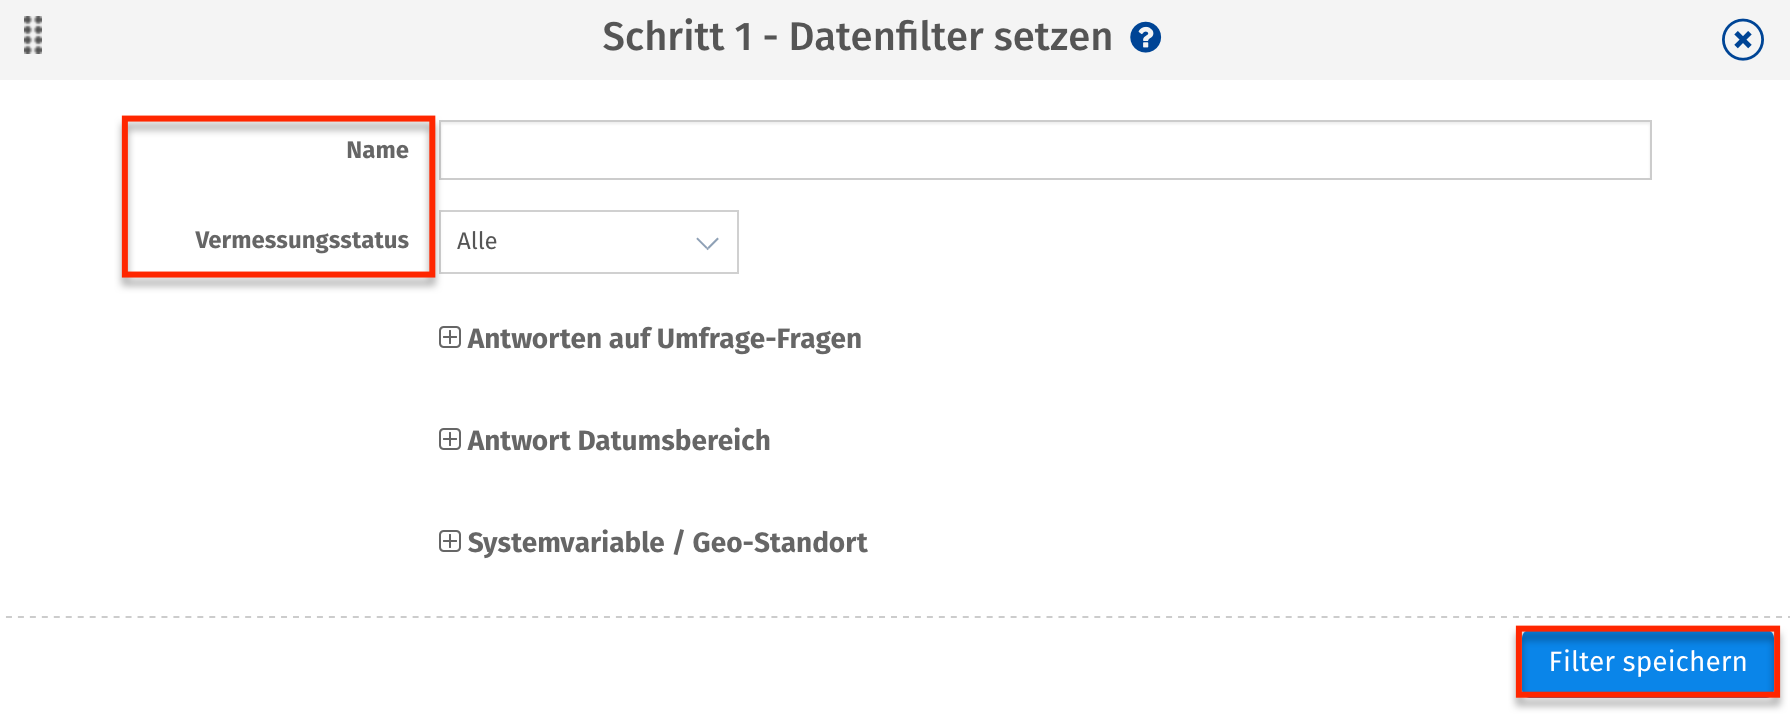The image size is (1790, 720).
Task: Click the plus icon beside Systemvariable / Geo-Standort
Action: pos(450,542)
